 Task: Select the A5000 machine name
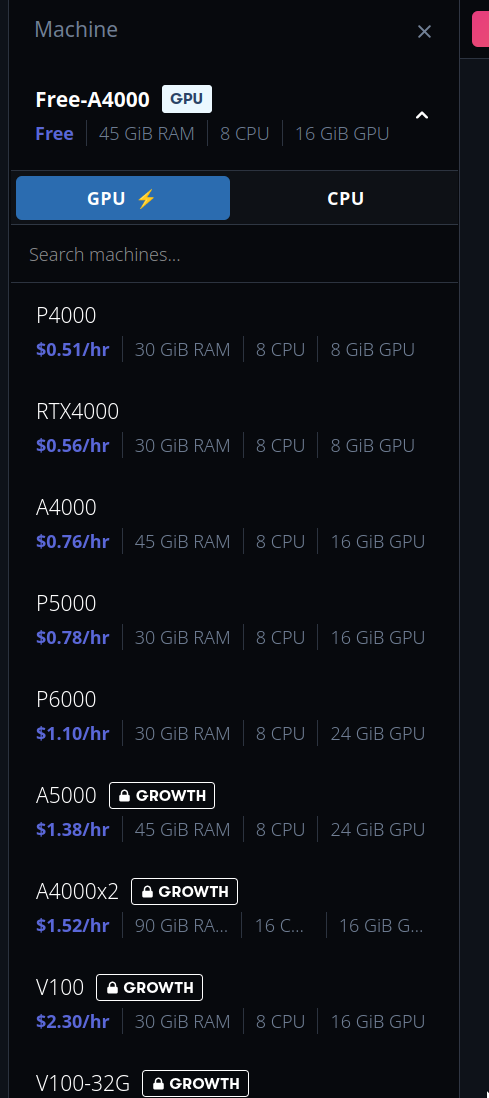(66, 795)
